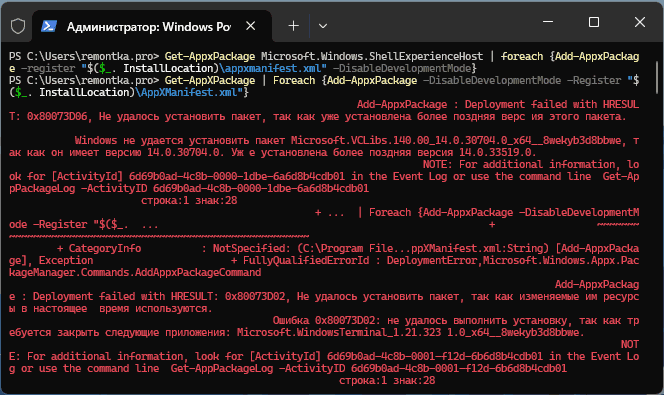
Task: Minimize the terminal window
Action: pyautogui.click(x=548, y=22)
